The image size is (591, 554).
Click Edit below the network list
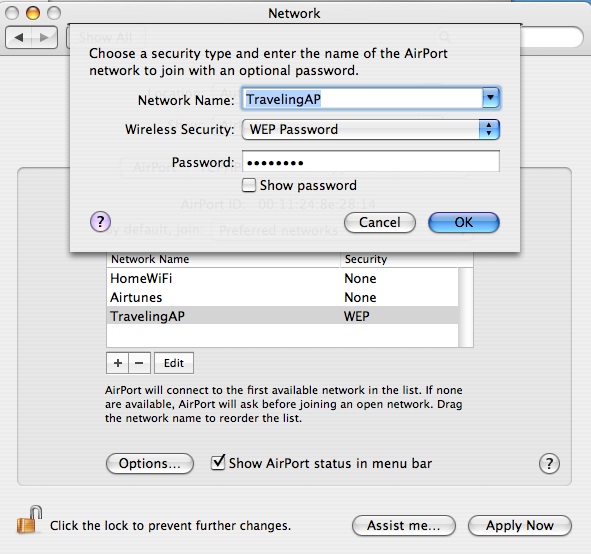pos(174,363)
